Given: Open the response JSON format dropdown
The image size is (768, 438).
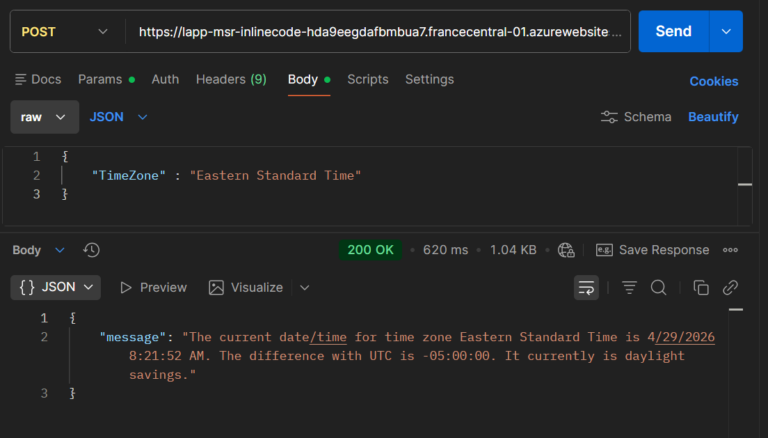Looking at the screenshot, I should pos(56,288).
